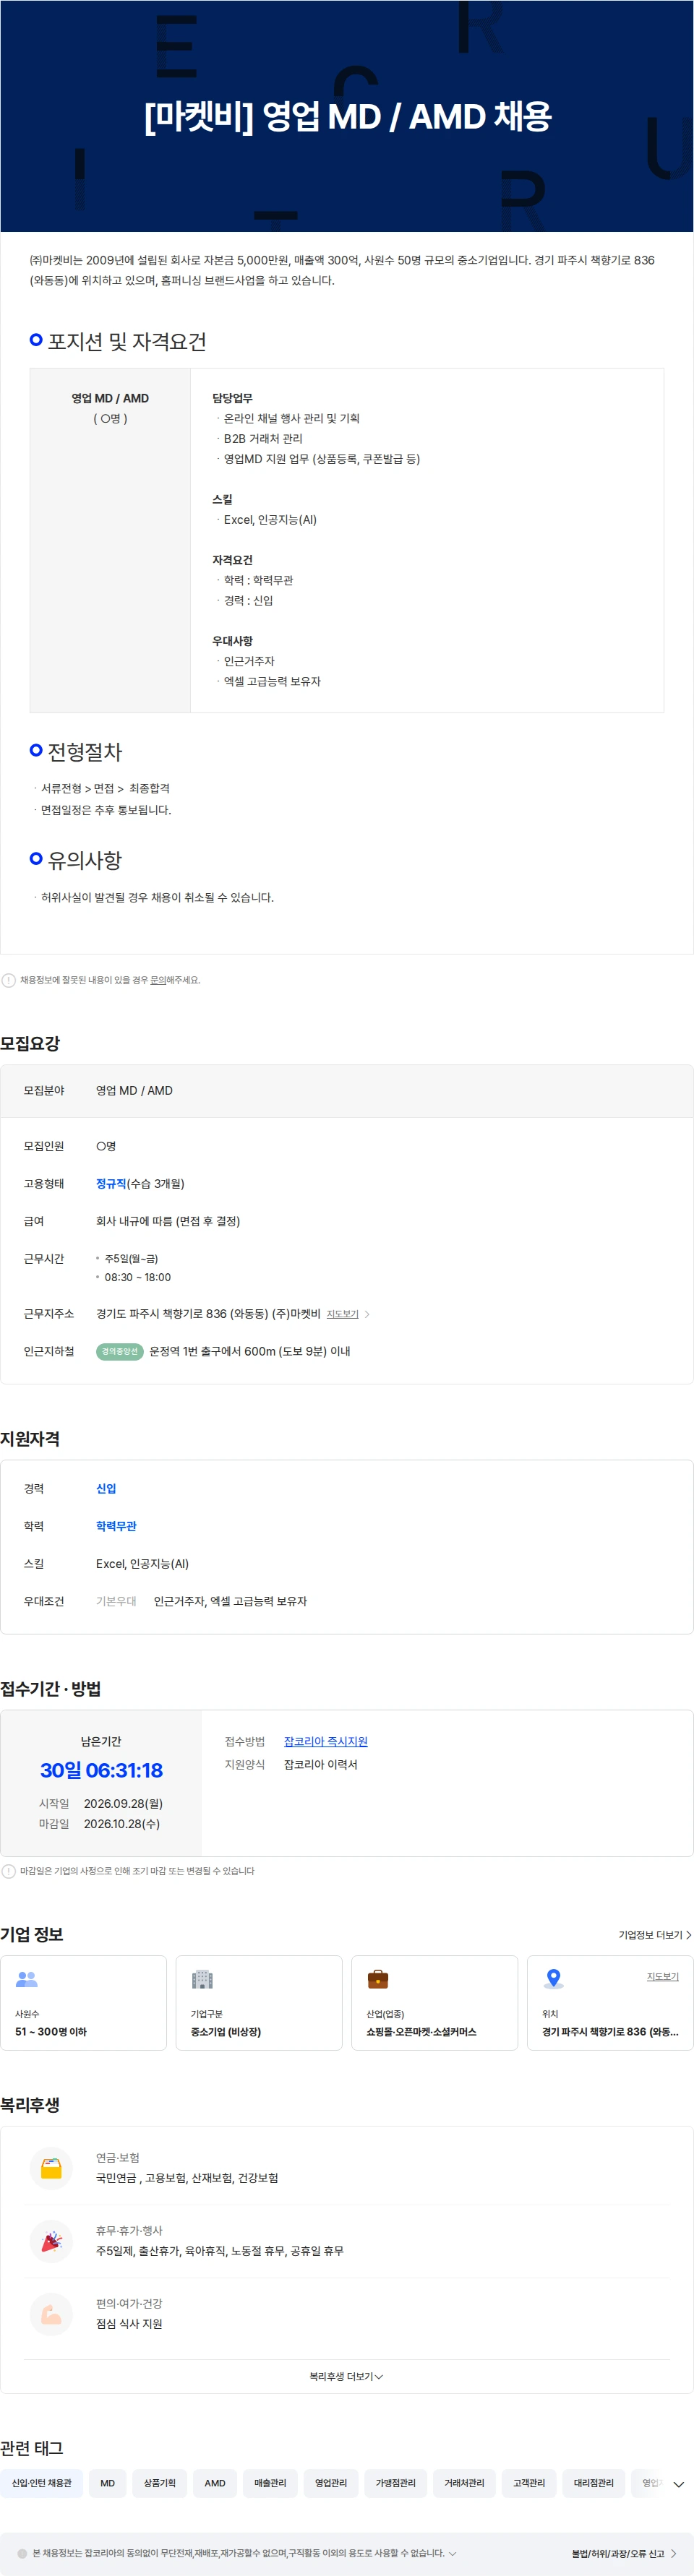Click the location map pin icon
Screen dimensions: 694x2576
553,1979
